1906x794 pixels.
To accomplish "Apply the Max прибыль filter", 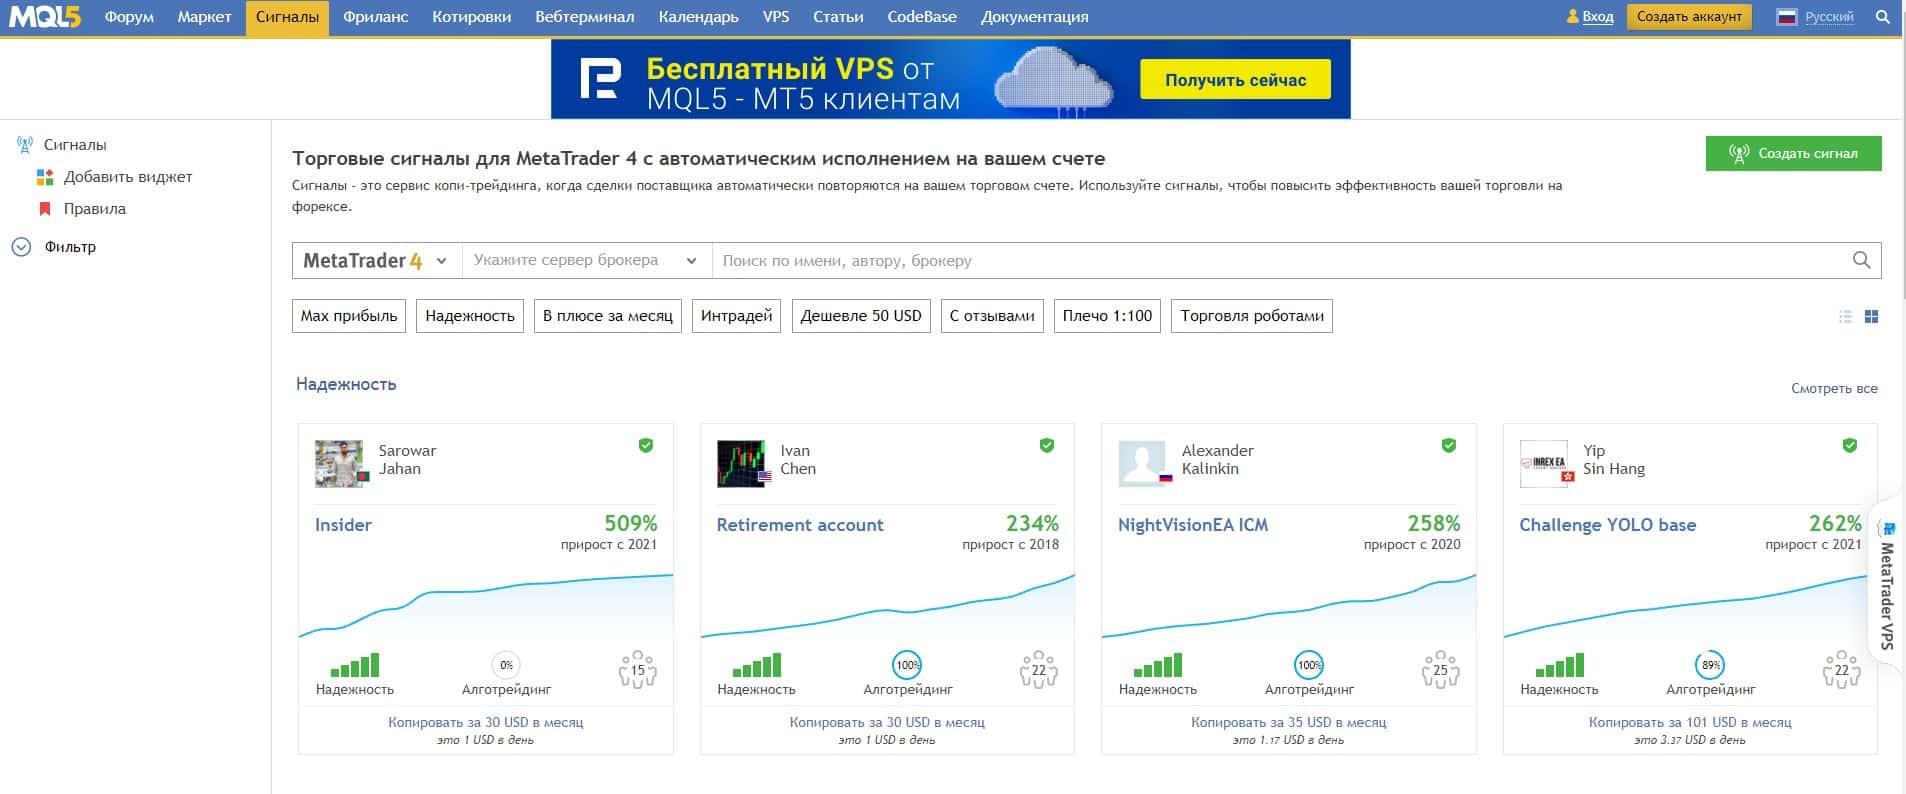I will point(349,316).
